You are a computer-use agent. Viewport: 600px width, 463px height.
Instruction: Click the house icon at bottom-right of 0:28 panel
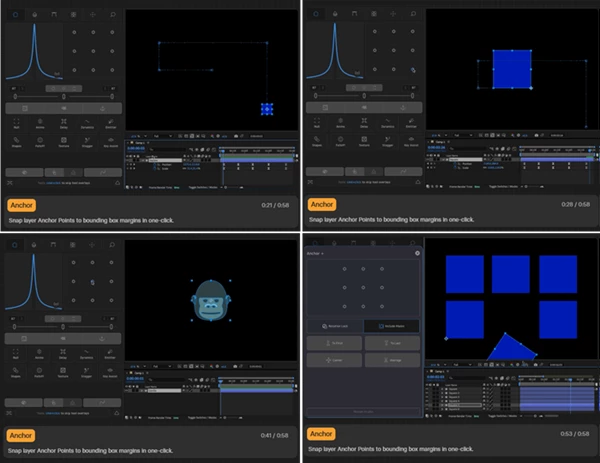[417, 182]
